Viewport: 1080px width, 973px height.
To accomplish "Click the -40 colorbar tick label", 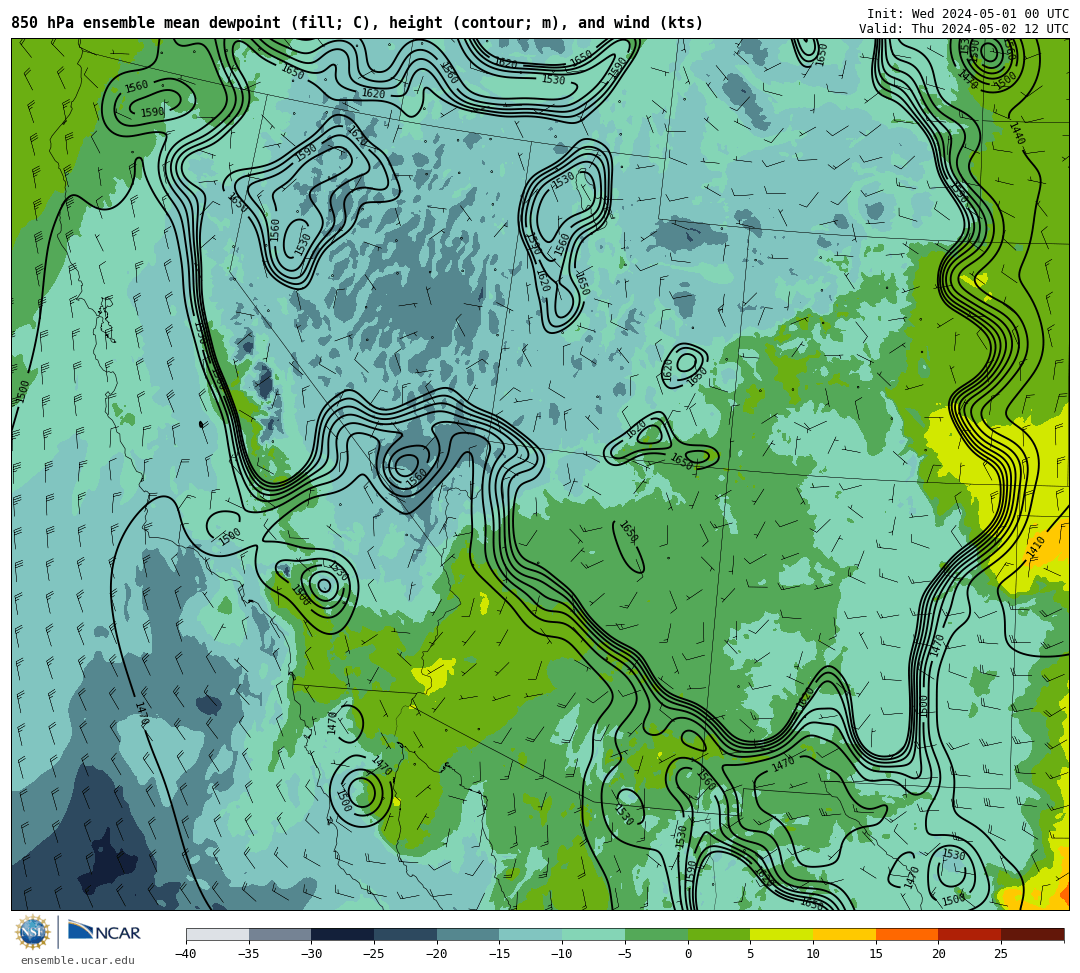I will (x=185, y=954).
